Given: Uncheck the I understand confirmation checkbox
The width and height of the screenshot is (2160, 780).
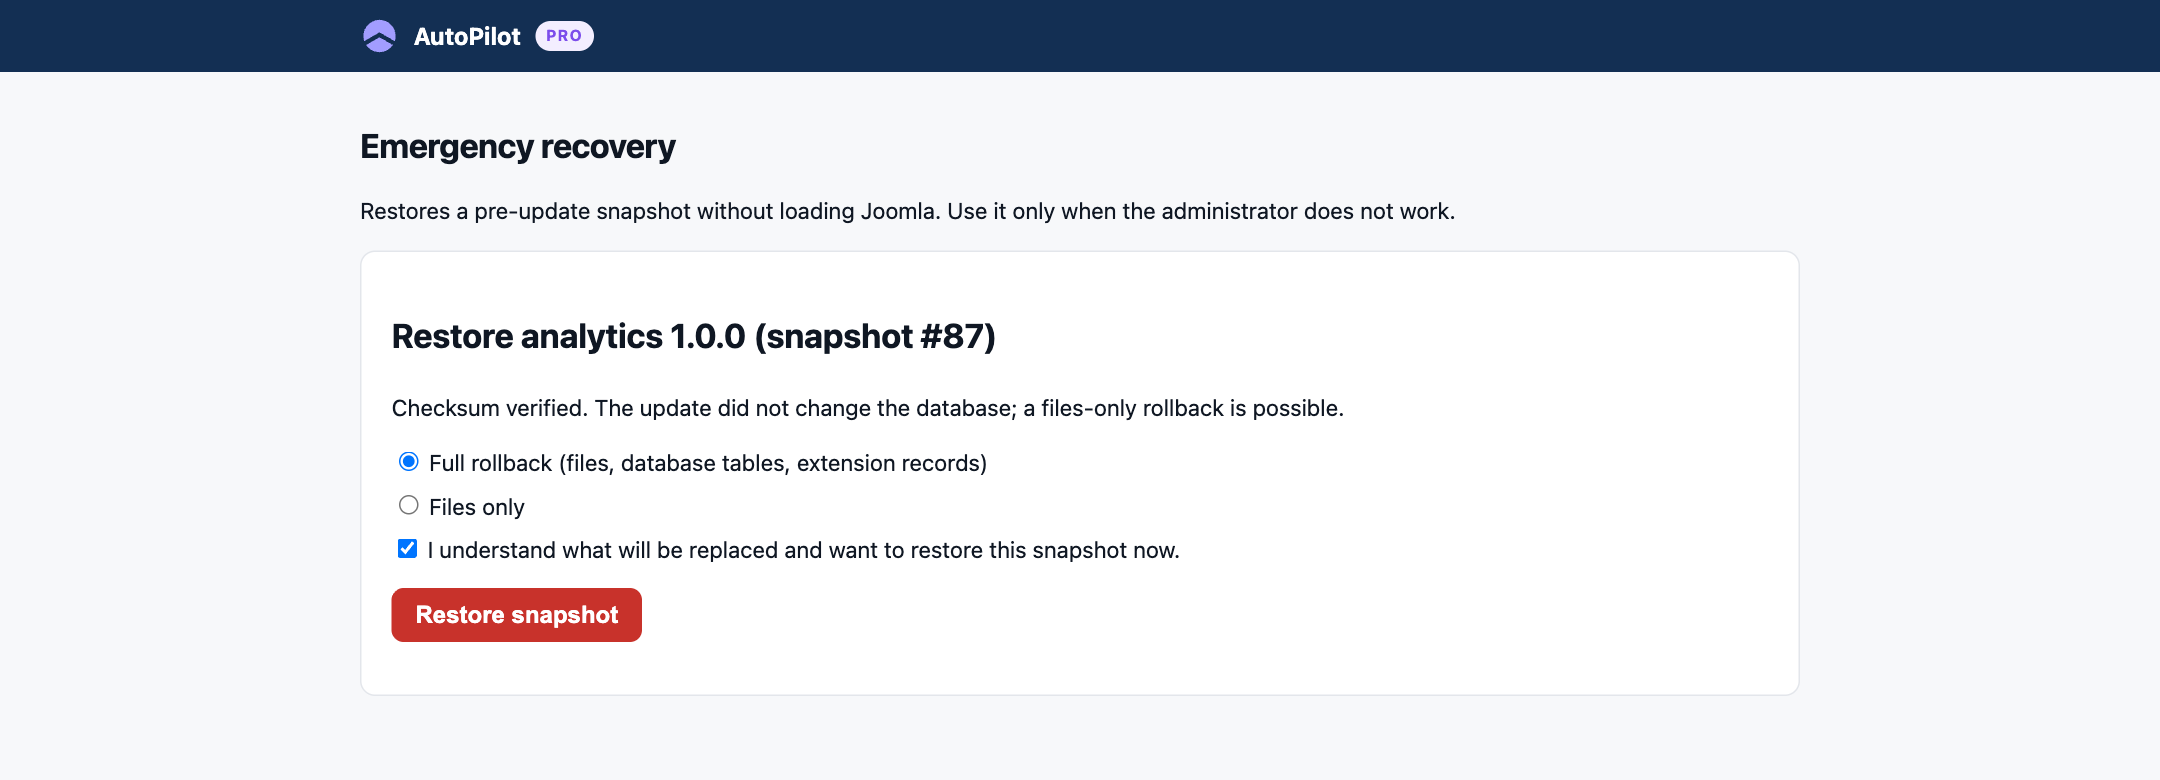Looking at the screenshot, I should 407,549.
